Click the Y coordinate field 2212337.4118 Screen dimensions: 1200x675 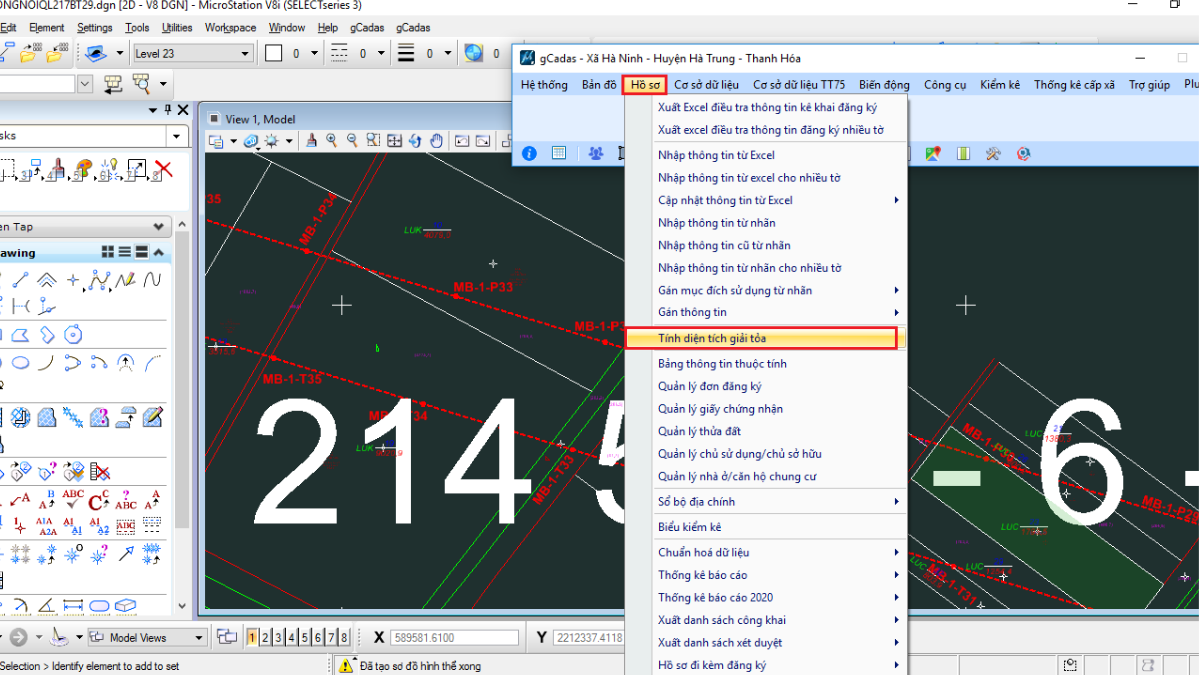pos(589,637)
